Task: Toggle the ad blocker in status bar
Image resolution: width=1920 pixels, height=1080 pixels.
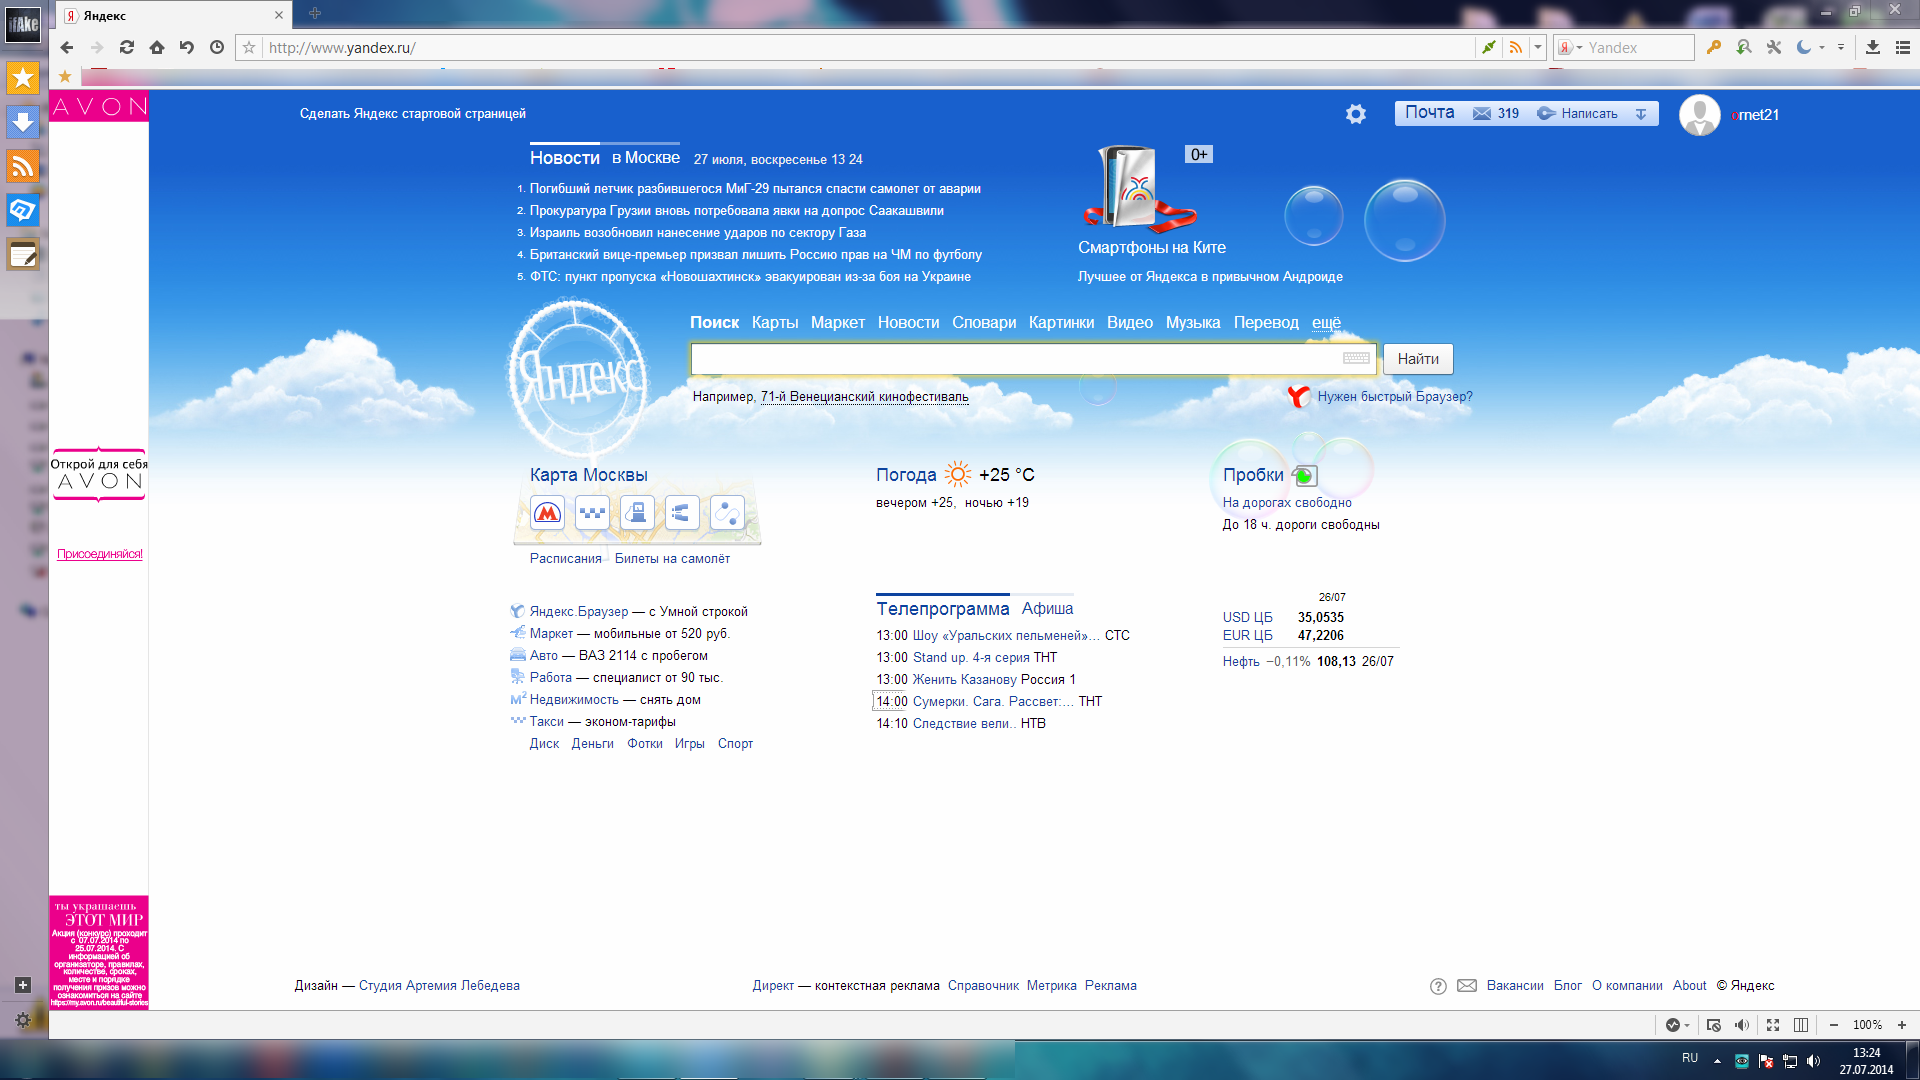Action: [x=1714, y=1025]
